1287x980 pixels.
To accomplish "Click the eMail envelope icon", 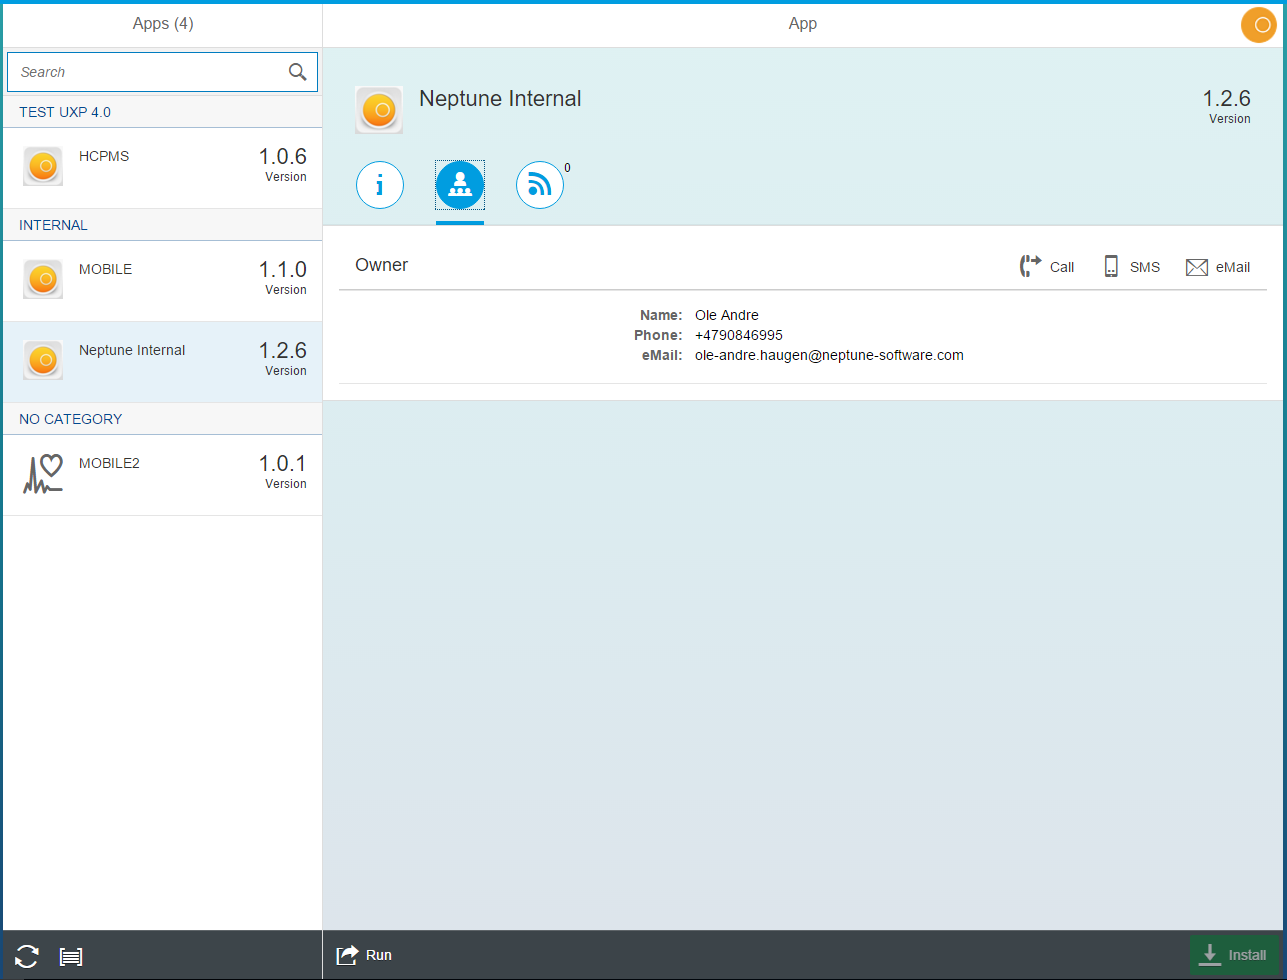I will [x=1196, y=266].
